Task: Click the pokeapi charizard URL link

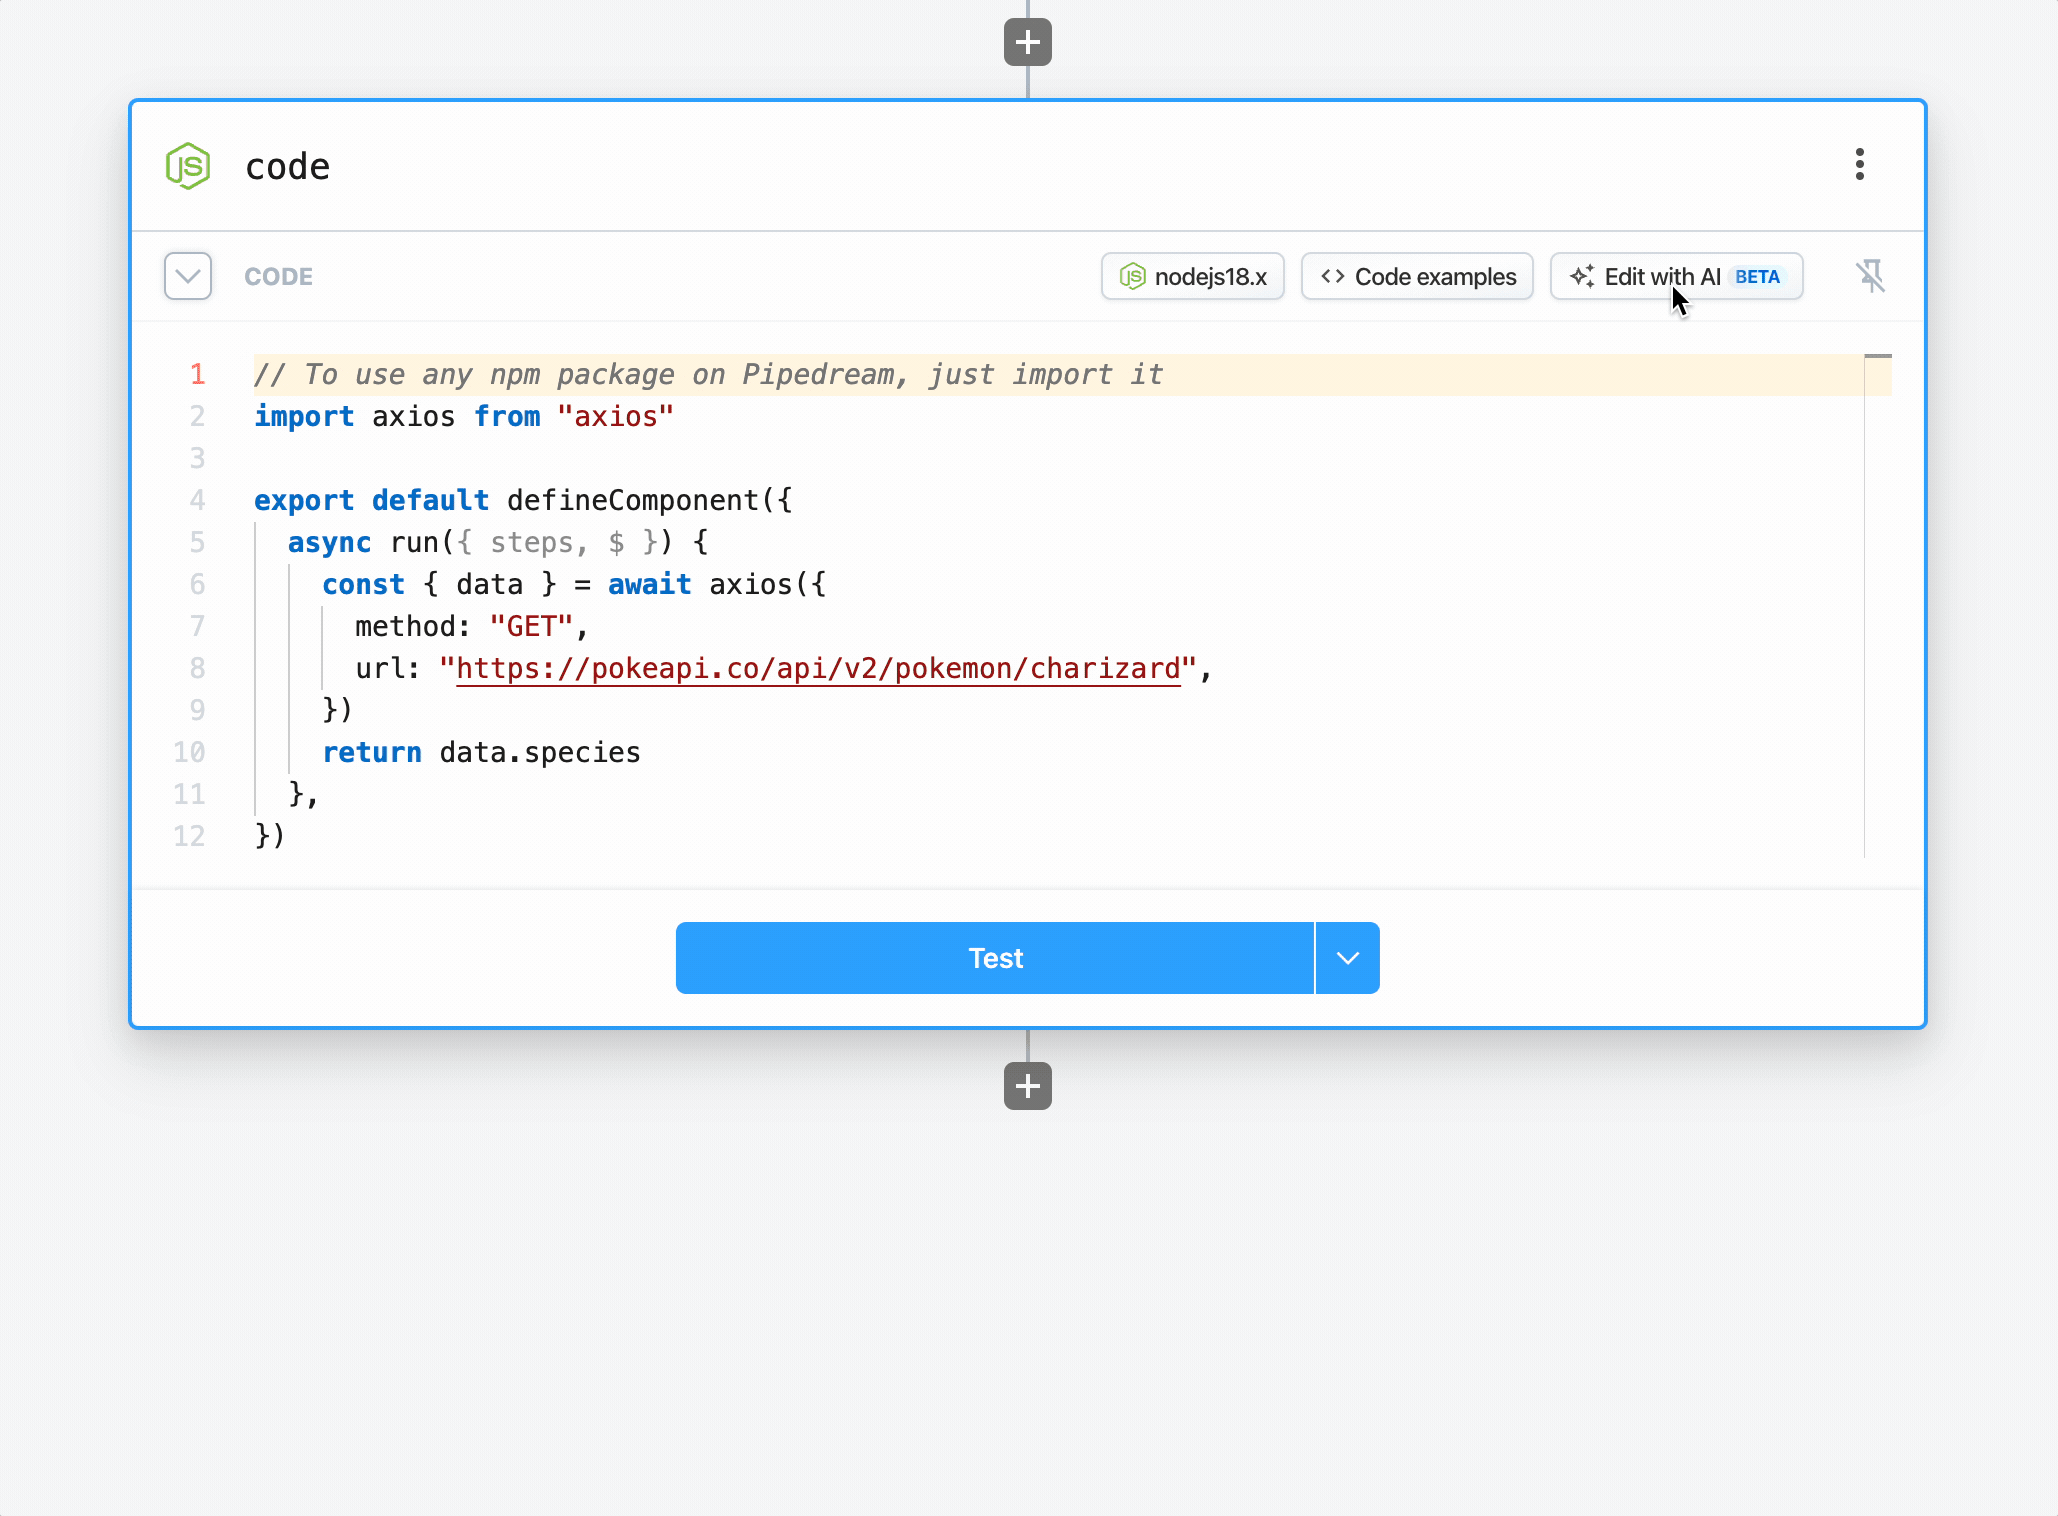Action: 818,668
